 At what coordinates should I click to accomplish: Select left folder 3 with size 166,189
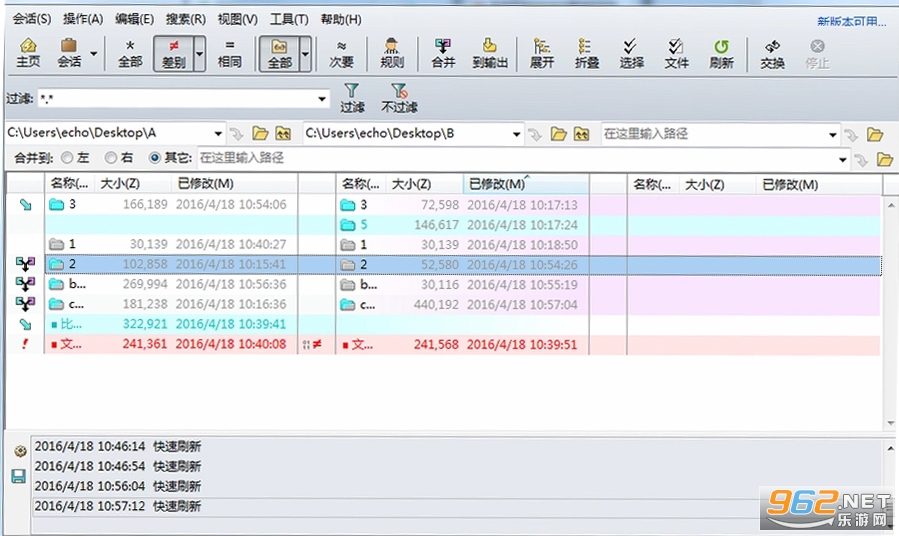(x=171, y=204)
